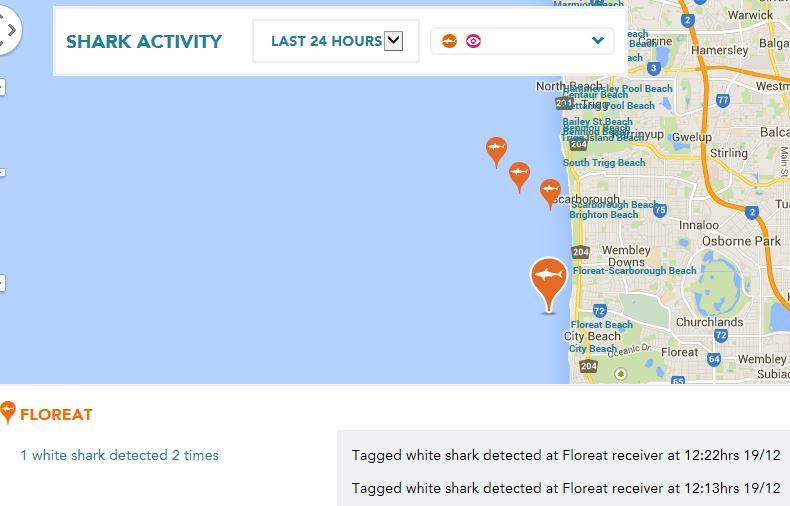Select the 12:13hrs Floreat detection entry

pos(565,488)
